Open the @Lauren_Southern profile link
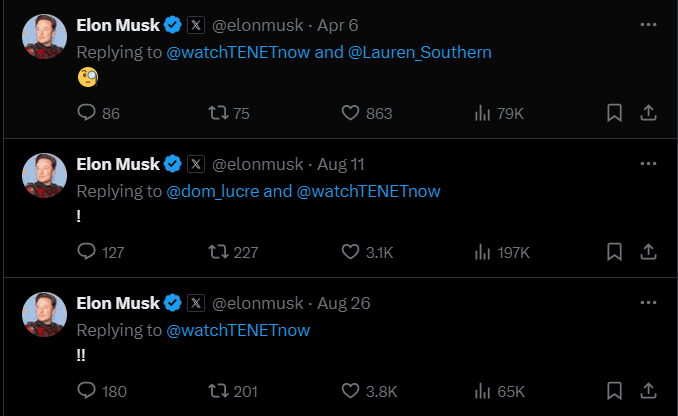Viewport: 678px width, 416px height. pyautogui.click(x=419, y=51)
